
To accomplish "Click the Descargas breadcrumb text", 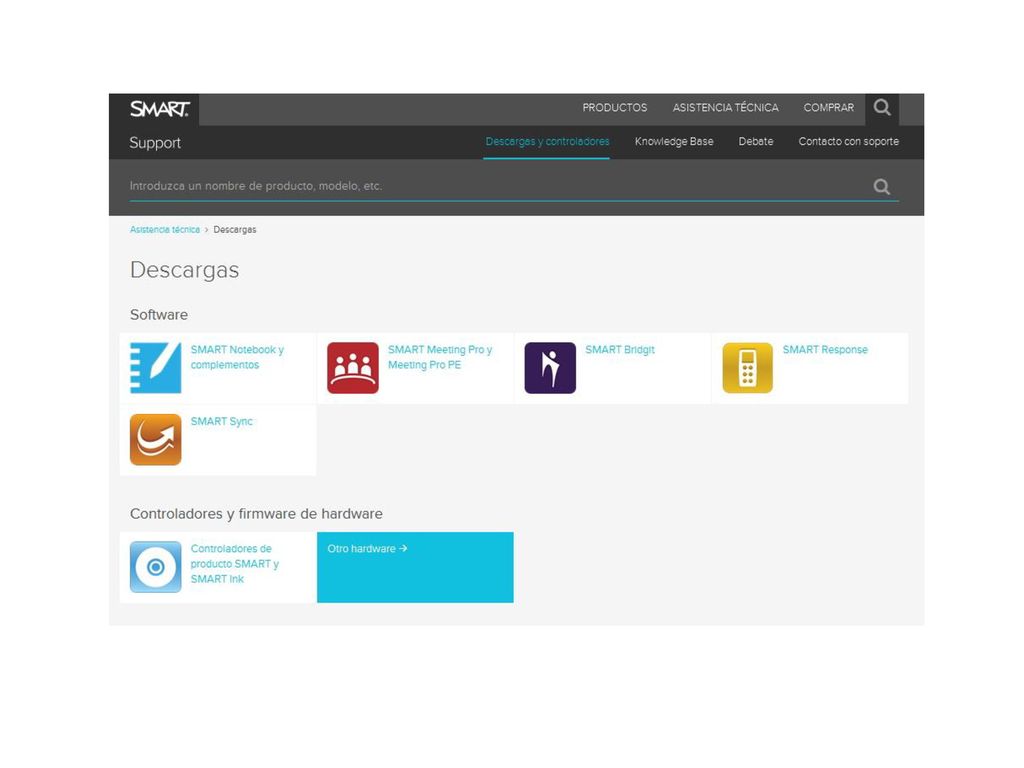I will click(x=234, y=230).
